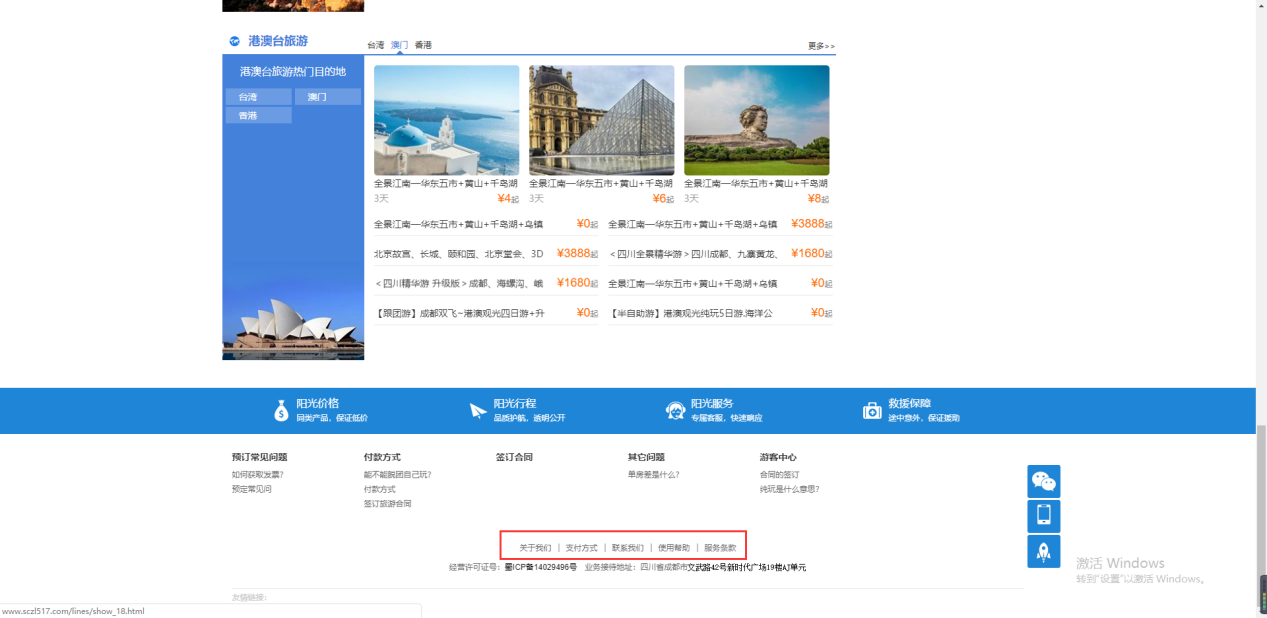Click the WeChat floating sidebar icon
The image size is (1267, 618).
[x=1043, y=482]
